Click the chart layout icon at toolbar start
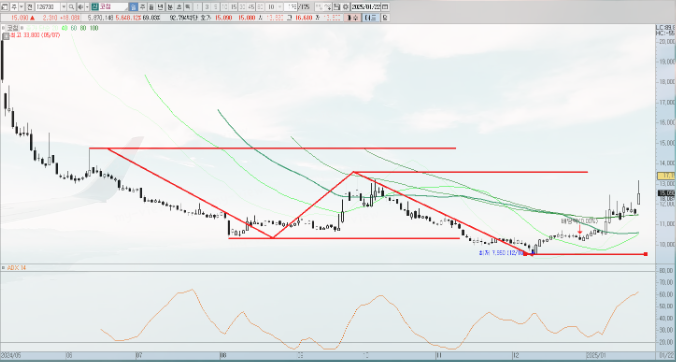This screenshot has width=676, height=362. coord(5,6)
